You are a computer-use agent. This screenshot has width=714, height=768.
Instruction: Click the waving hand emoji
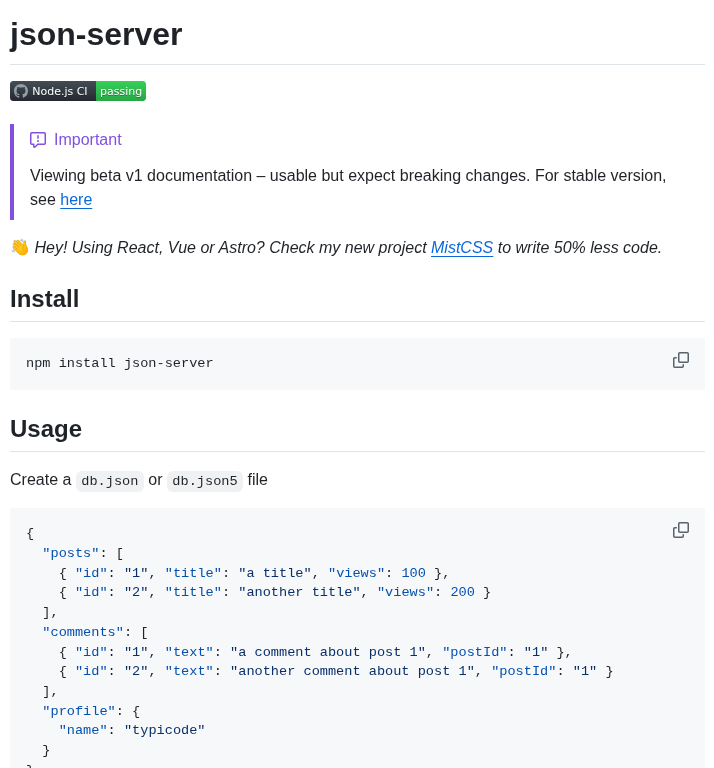[20, 248]
